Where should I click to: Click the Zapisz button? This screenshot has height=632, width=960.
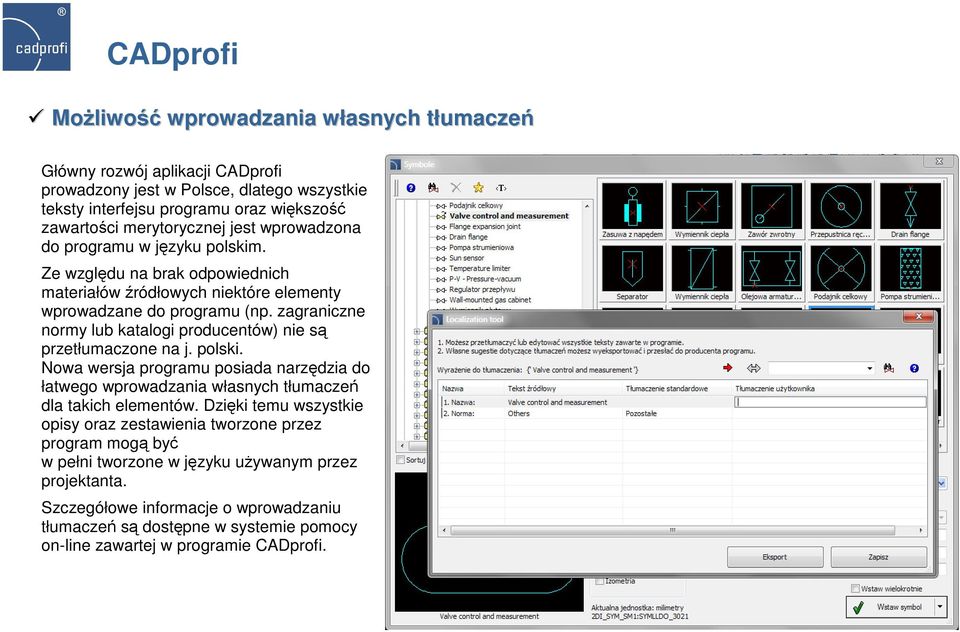(x=878, y=557)
